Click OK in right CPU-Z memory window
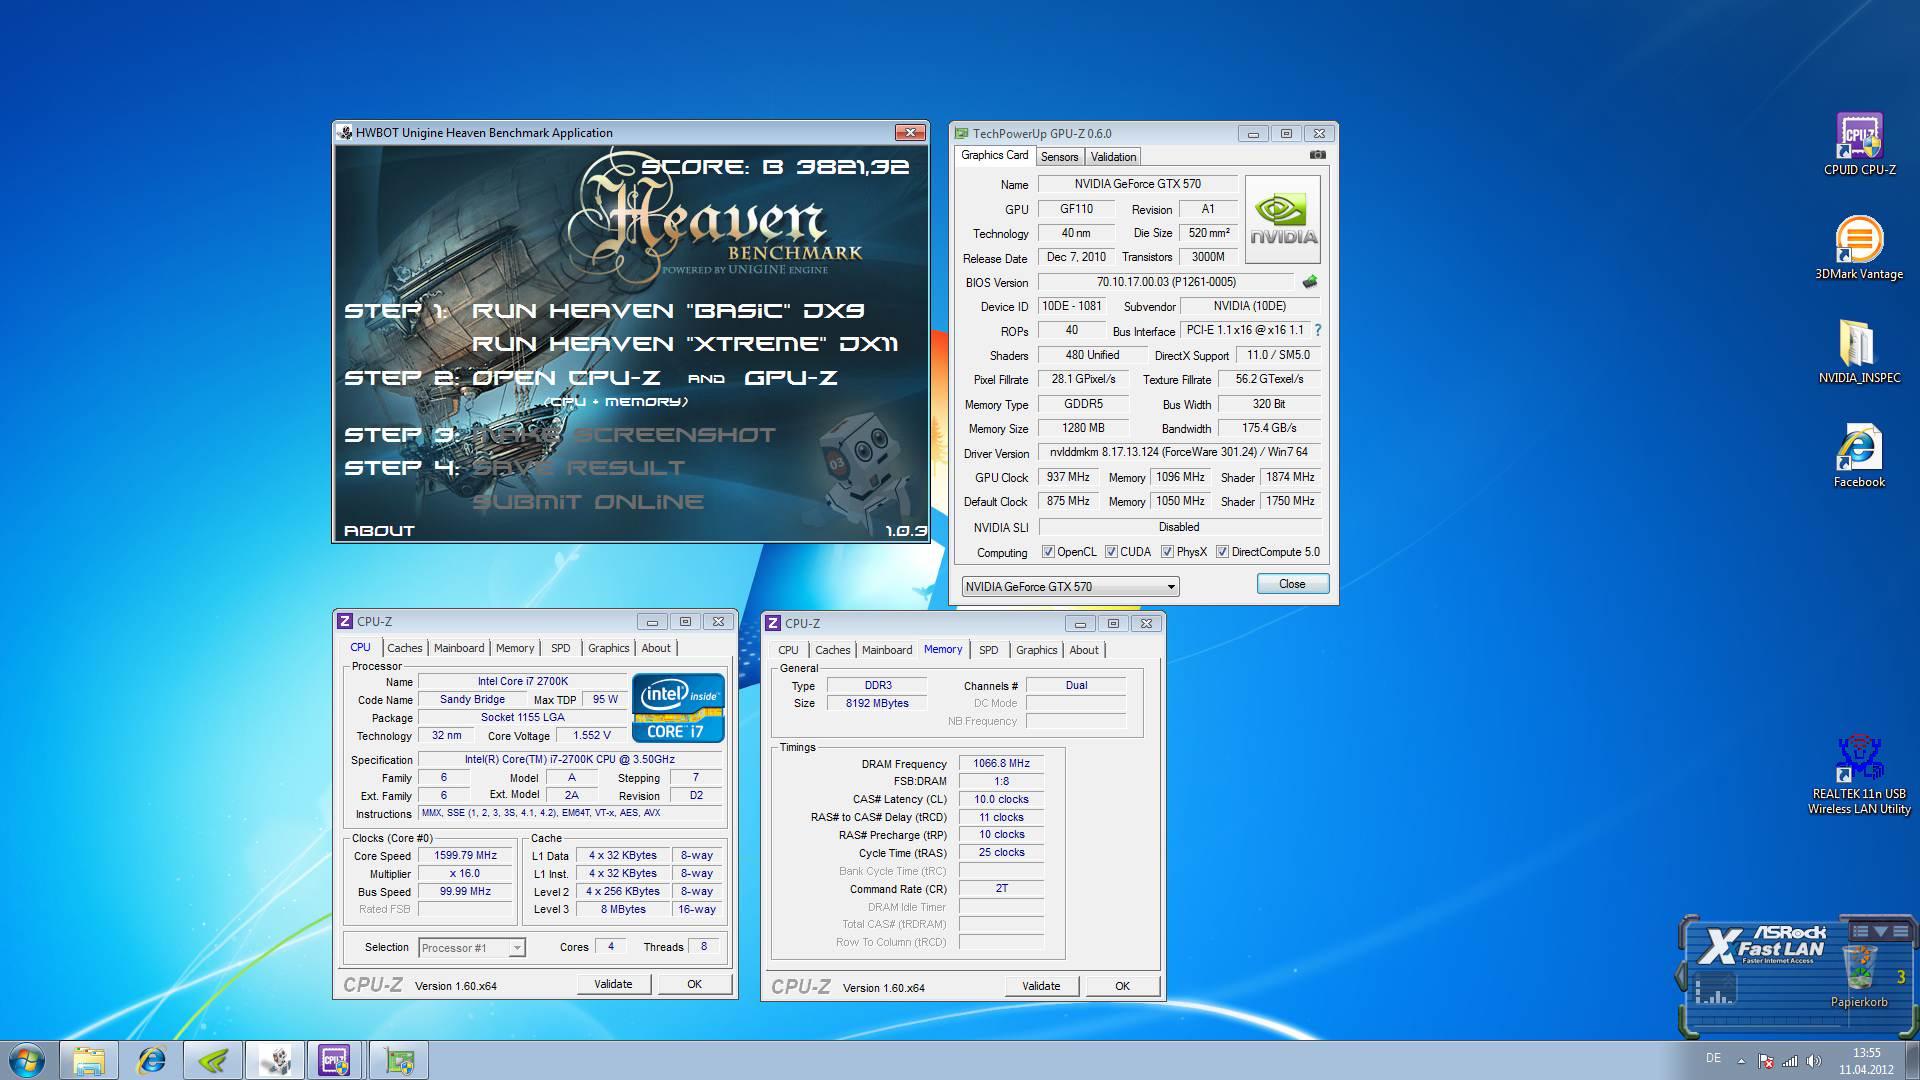1920x1080 pixels. pos(1122,986)
